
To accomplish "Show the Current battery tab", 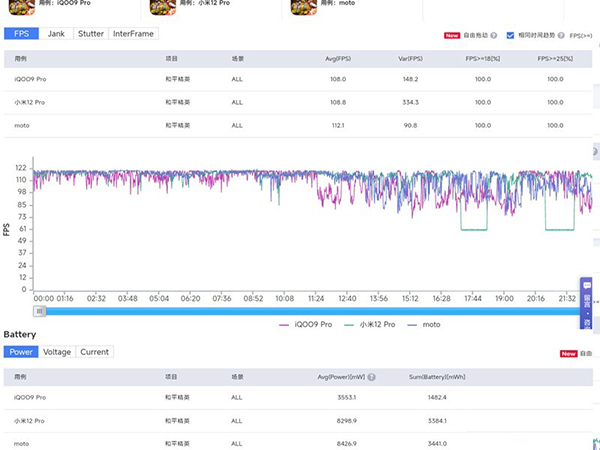I will [94, 352].
